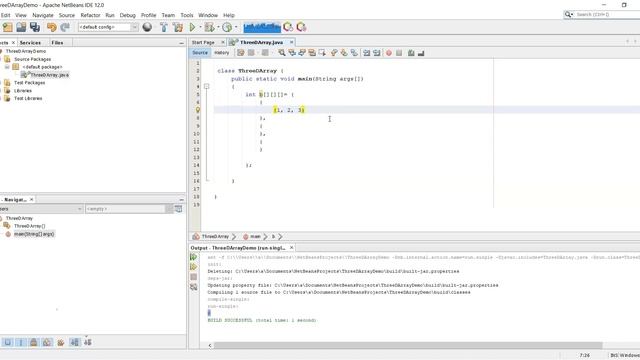
Task: Click the Re-run green arrows icon in Output
Action: [x=193, y=257]
